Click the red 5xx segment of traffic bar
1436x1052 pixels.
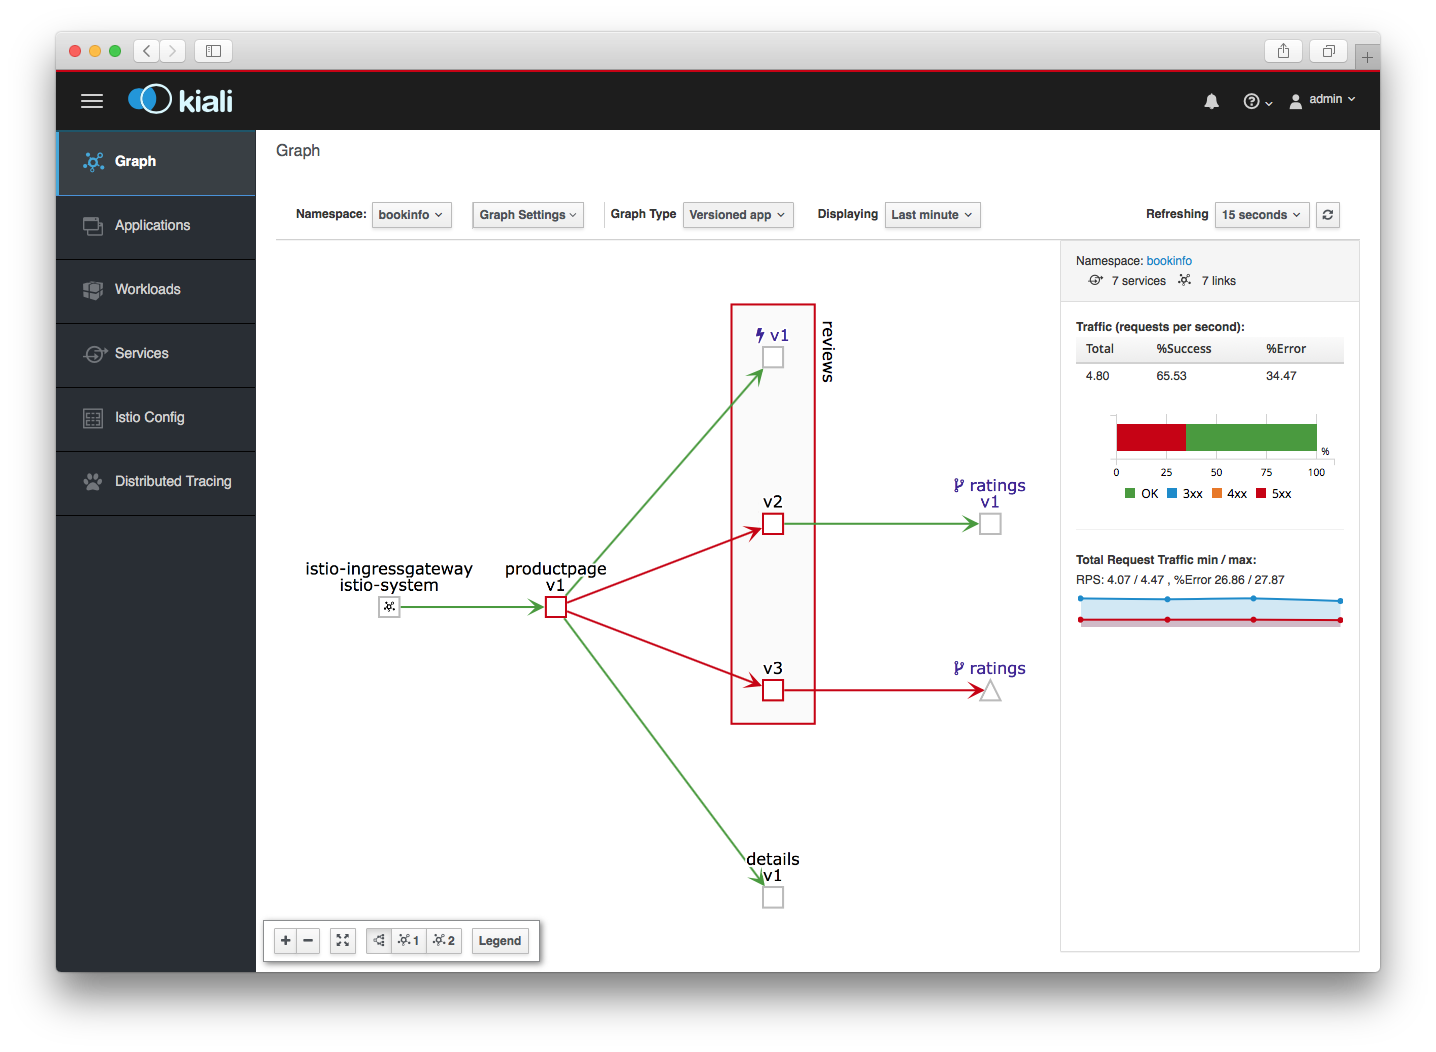[x=1150, y=438]
